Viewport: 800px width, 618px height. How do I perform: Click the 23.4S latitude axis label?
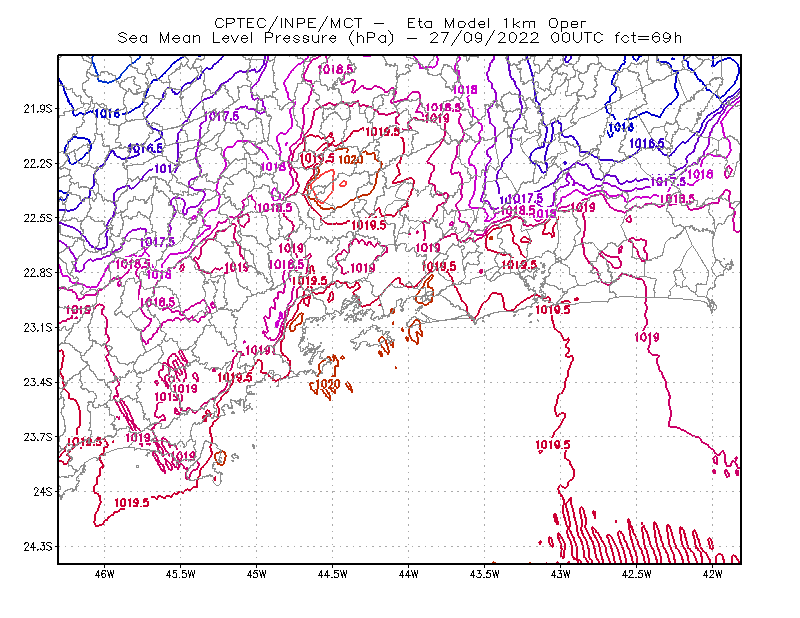click(x=38, y=382)
